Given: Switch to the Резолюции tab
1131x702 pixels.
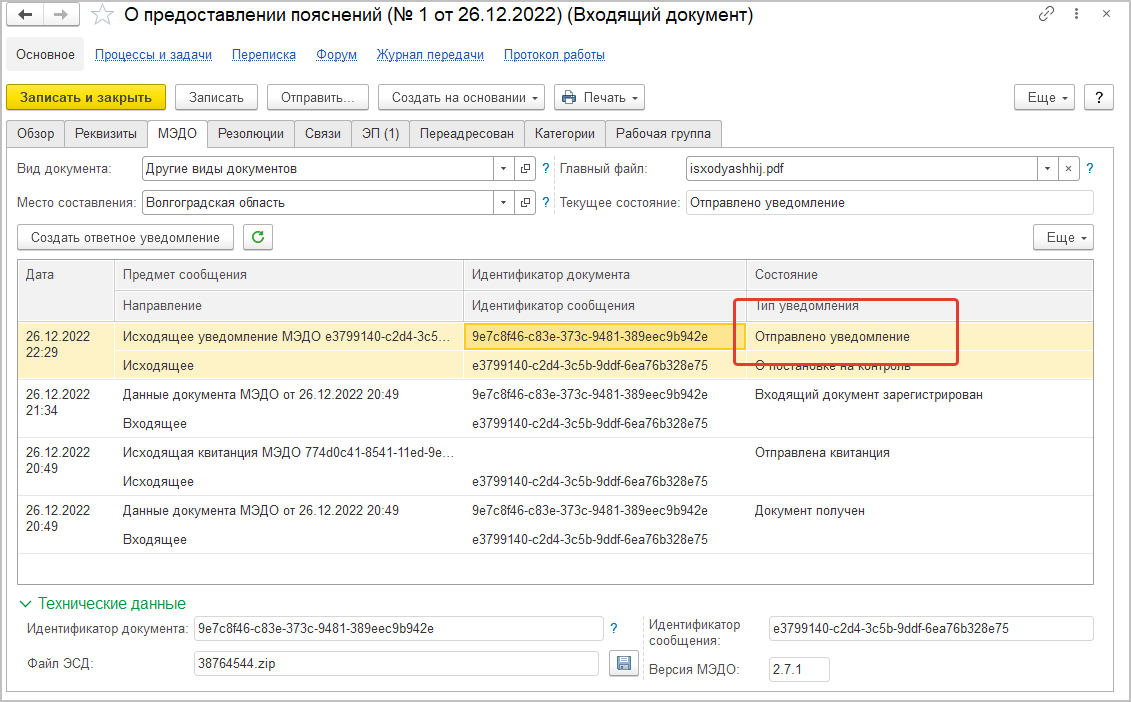Looking at the screenshot, I should click(x=251, y=133).
